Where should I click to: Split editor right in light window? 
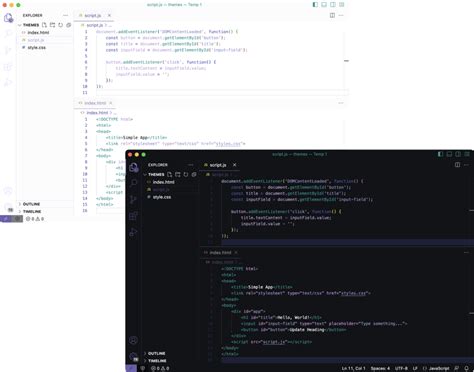332,15
